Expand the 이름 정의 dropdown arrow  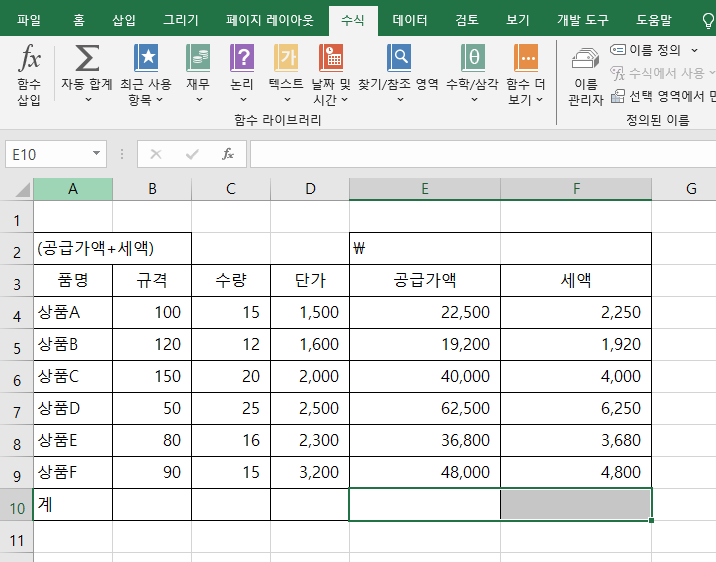pyautogui.click(x=695, y=50)
